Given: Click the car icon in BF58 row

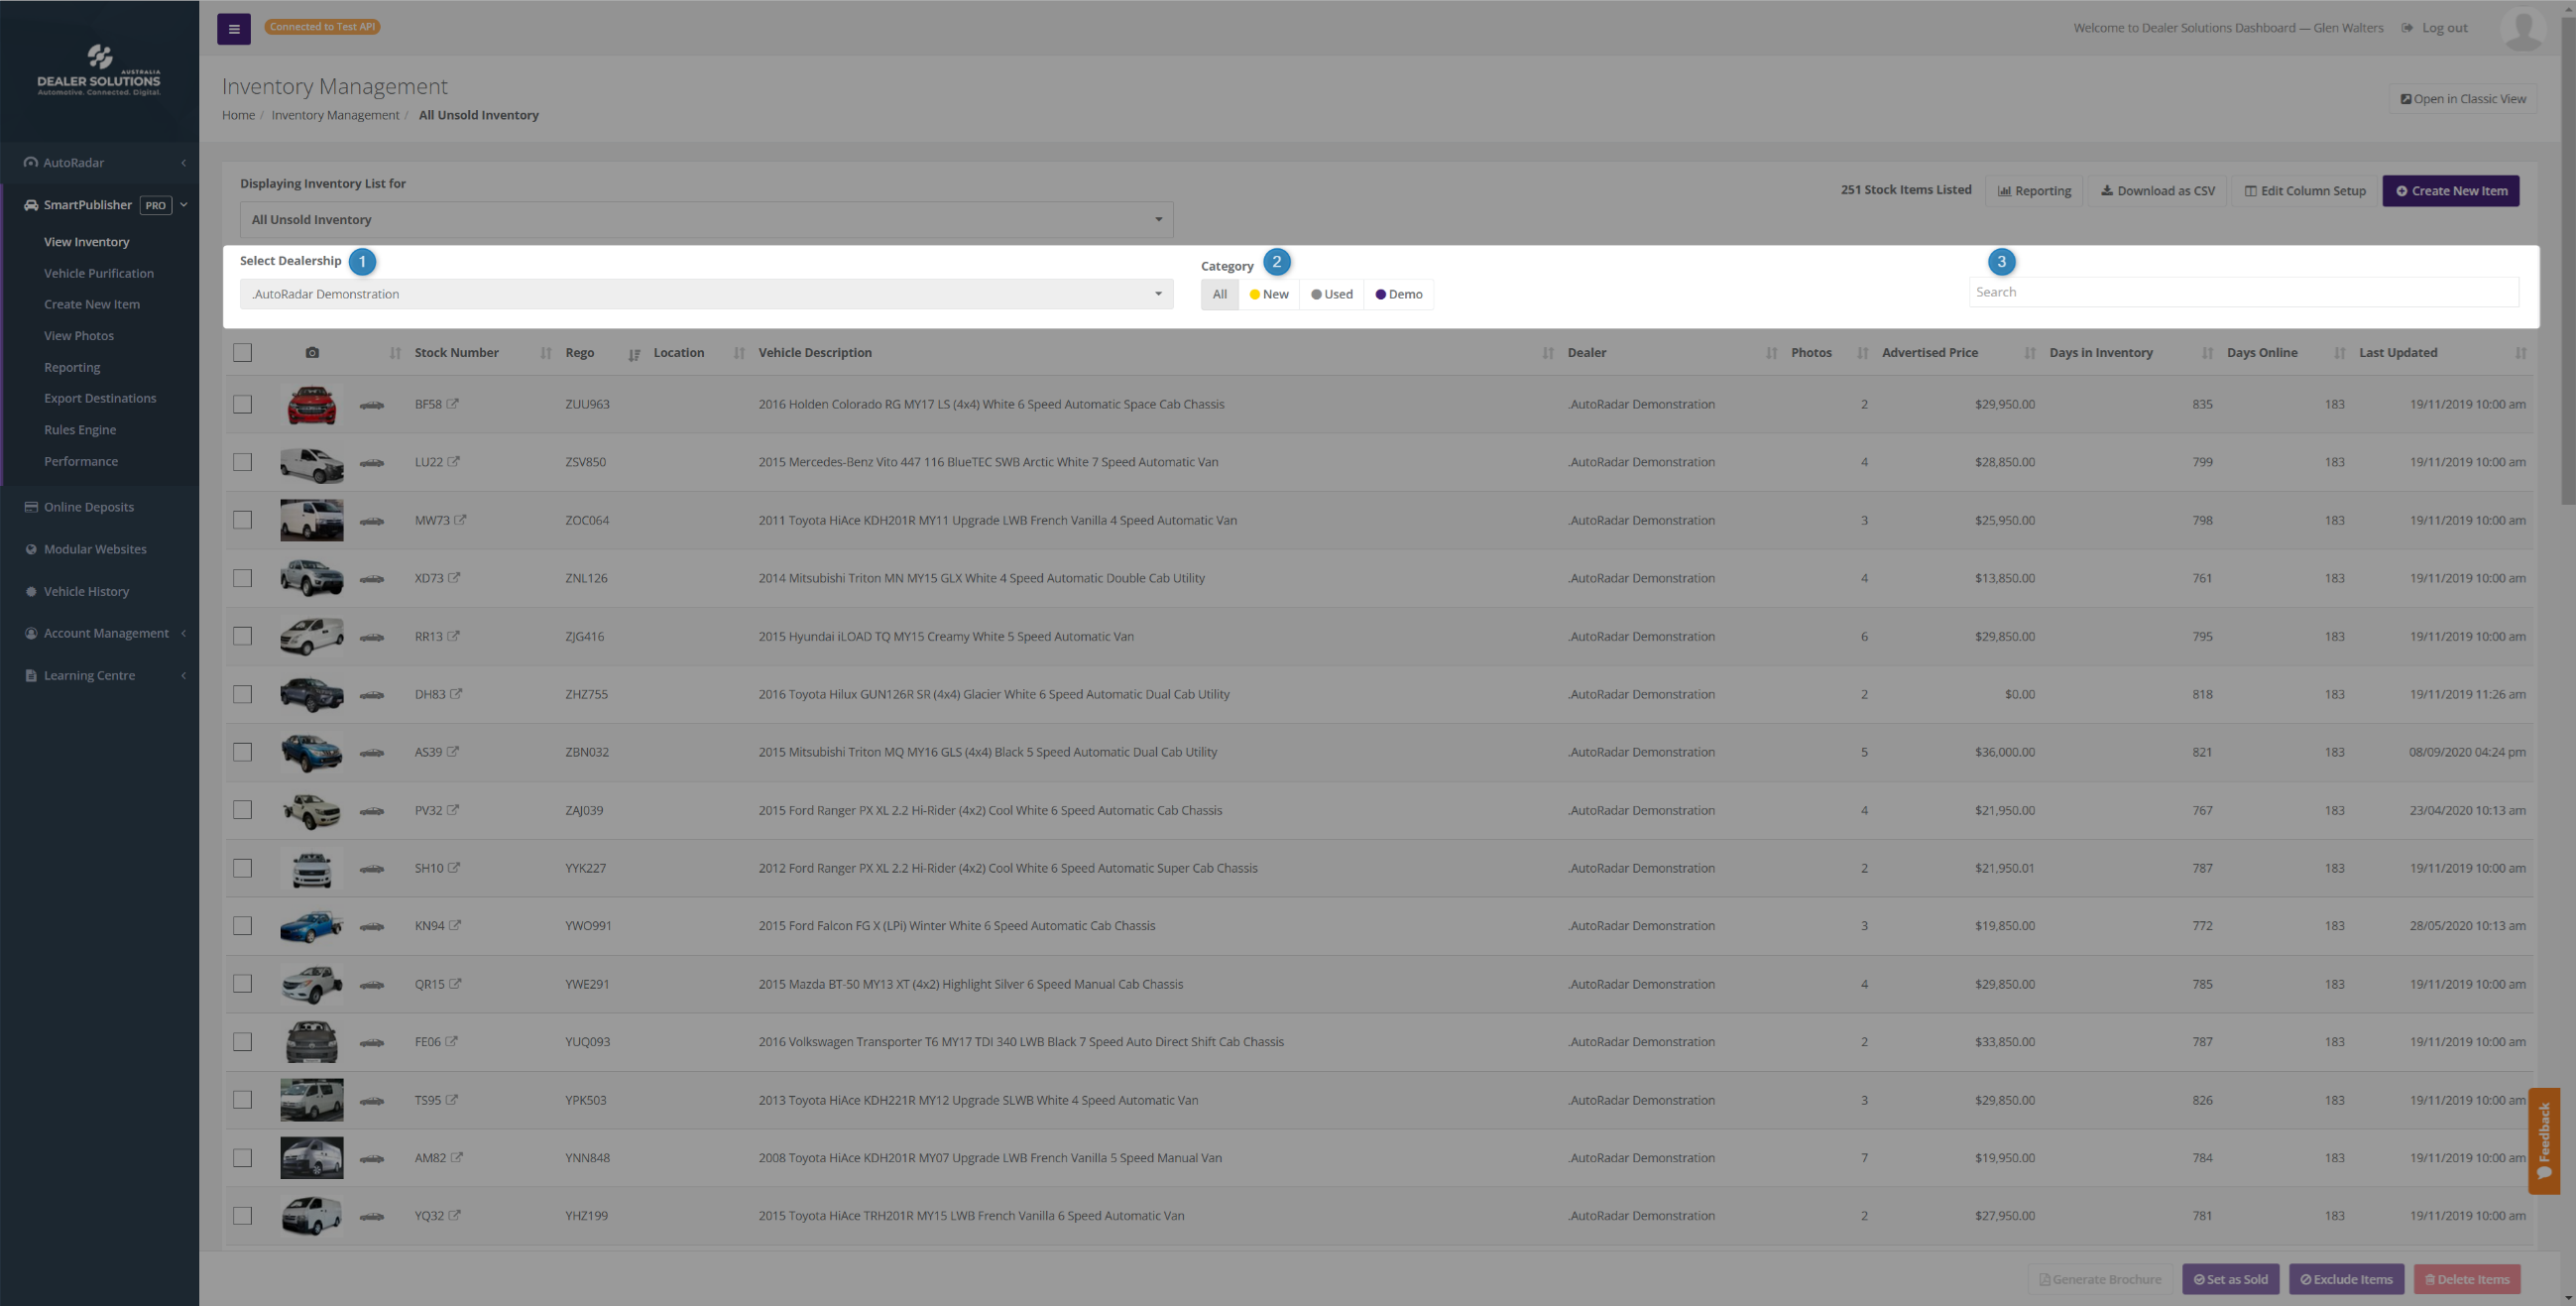Looking at the screenshot, I should pyautogui.click(x=372, y=405).
